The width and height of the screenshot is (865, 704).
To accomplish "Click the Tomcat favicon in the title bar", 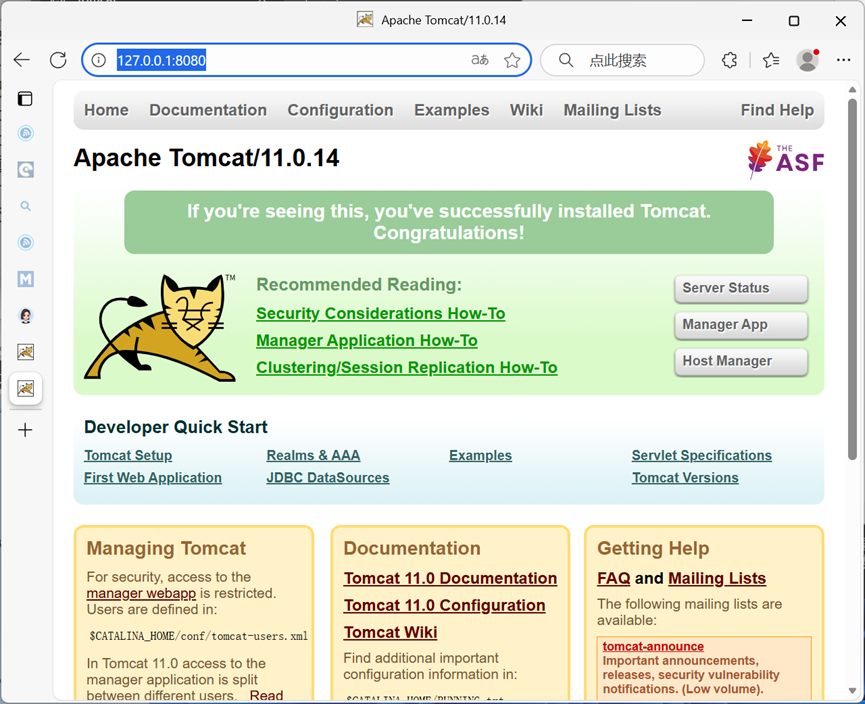I will tap(365, 20).
